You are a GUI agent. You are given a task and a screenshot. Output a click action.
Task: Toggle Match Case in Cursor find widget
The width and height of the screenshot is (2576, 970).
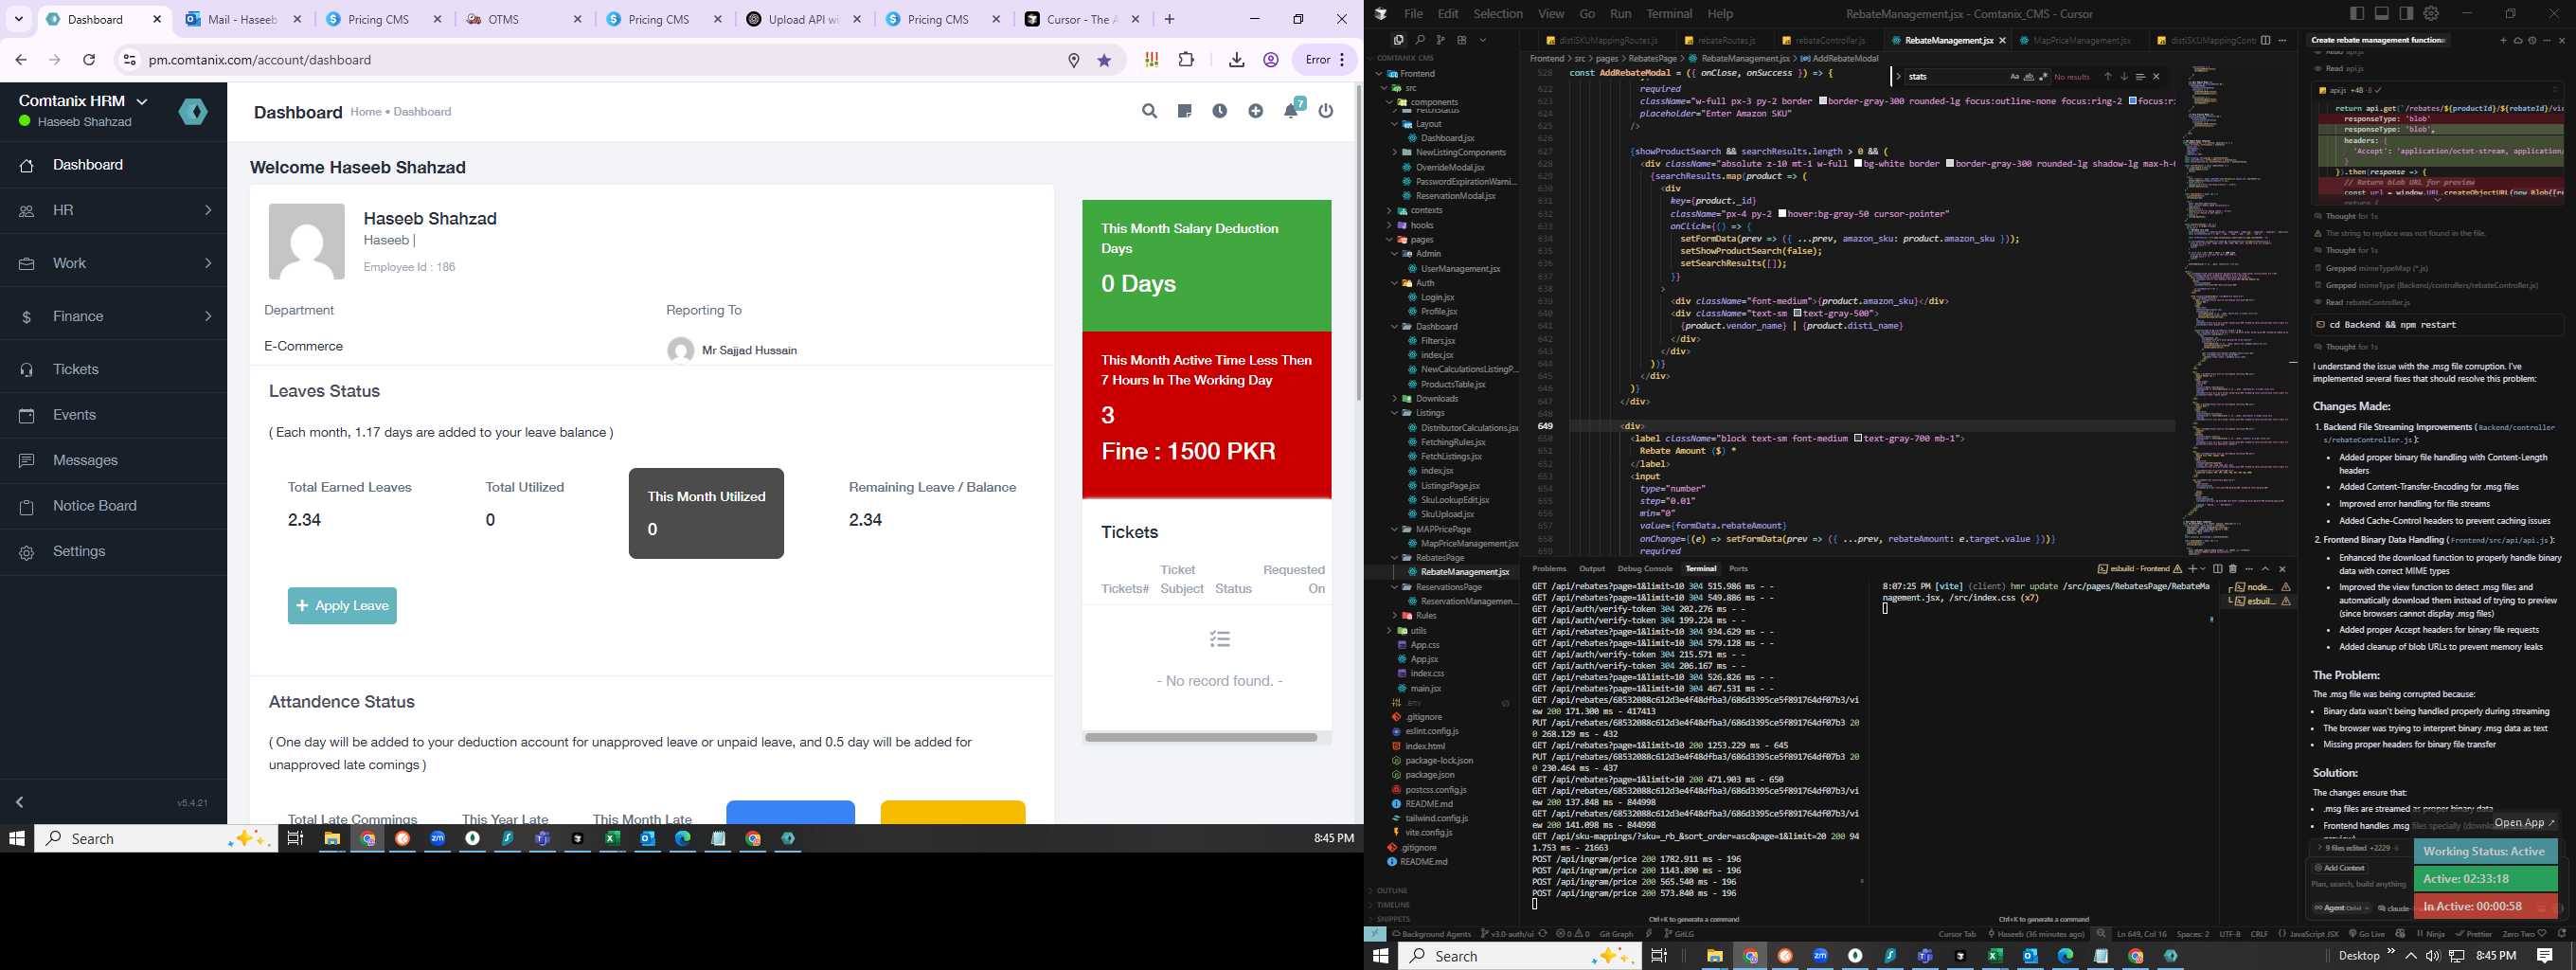click(x=2014, y=77)
